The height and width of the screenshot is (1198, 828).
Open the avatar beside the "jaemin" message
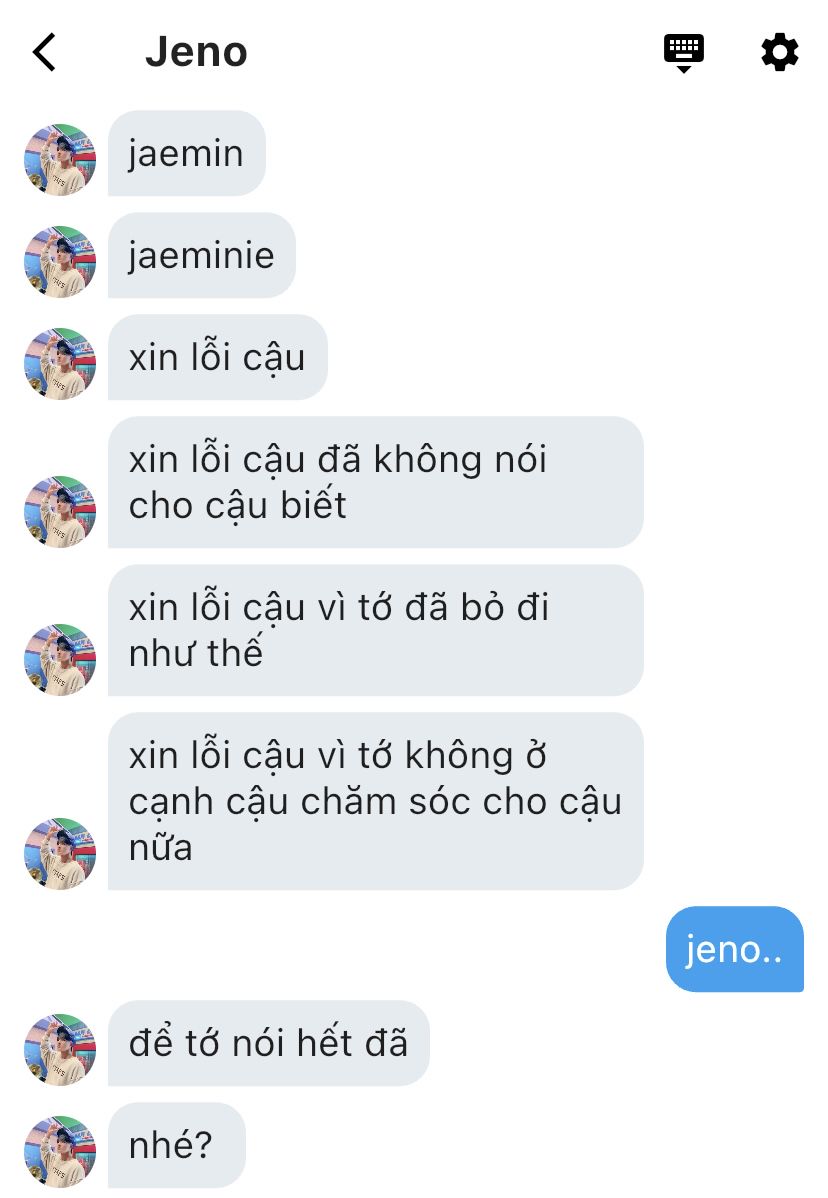[x=60, y=160]
